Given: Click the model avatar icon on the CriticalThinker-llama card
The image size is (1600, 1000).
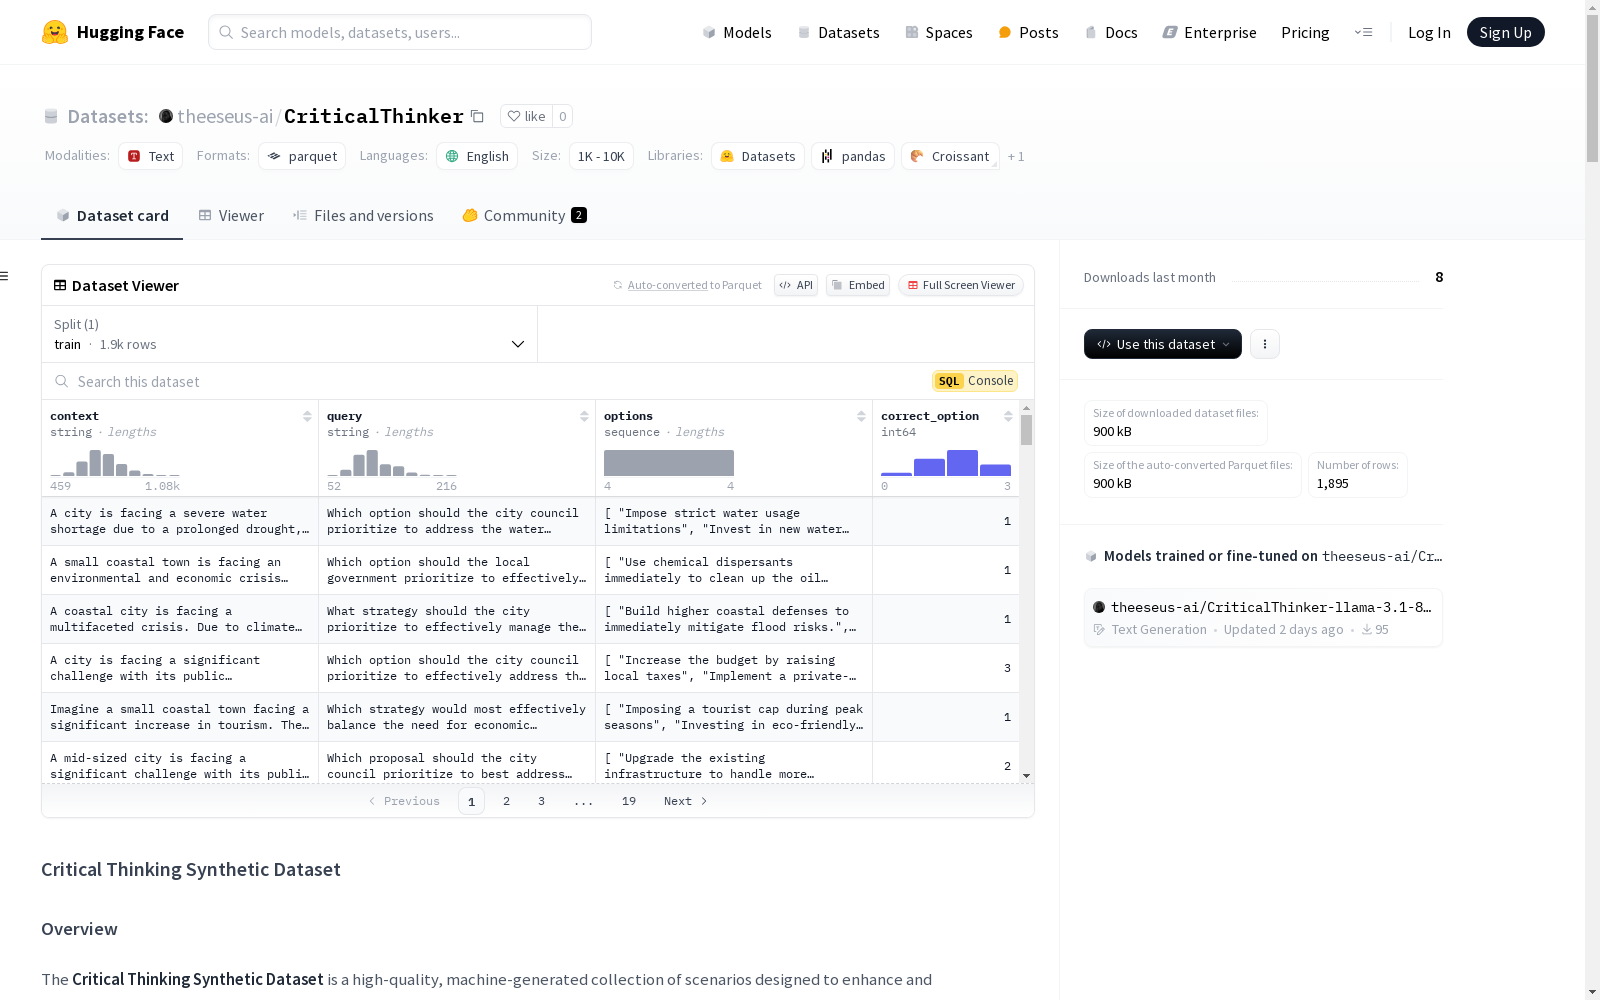Looking at the screenshot, I should (x=1099, y=607).
